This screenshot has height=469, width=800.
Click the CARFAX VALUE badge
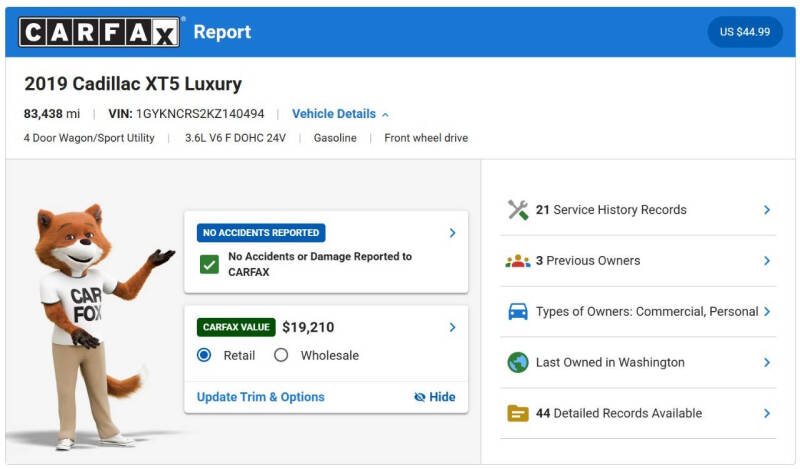(x=236, y=327)
